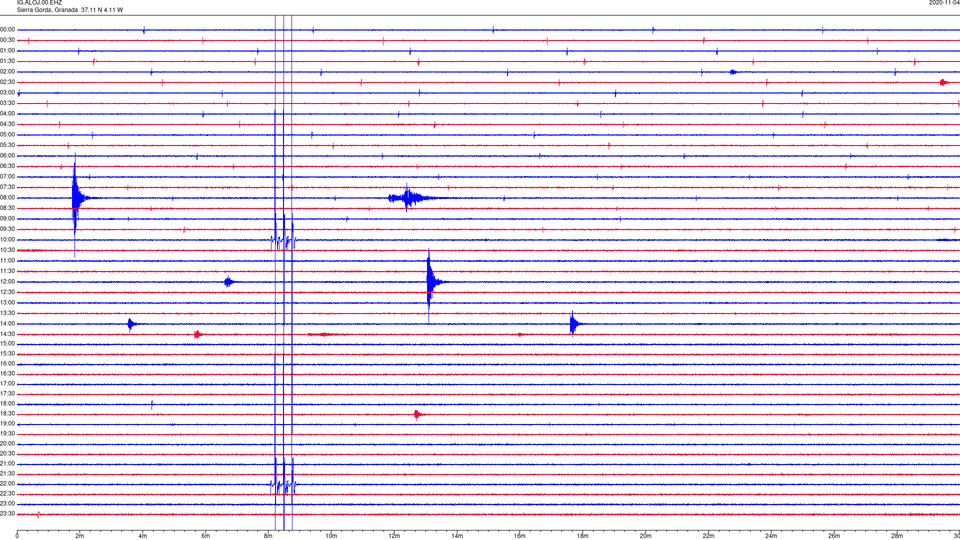The width and height of the screenshot is (960, 540).
Task: Select the 02:00 trace time label
Action: coord(7,72)
